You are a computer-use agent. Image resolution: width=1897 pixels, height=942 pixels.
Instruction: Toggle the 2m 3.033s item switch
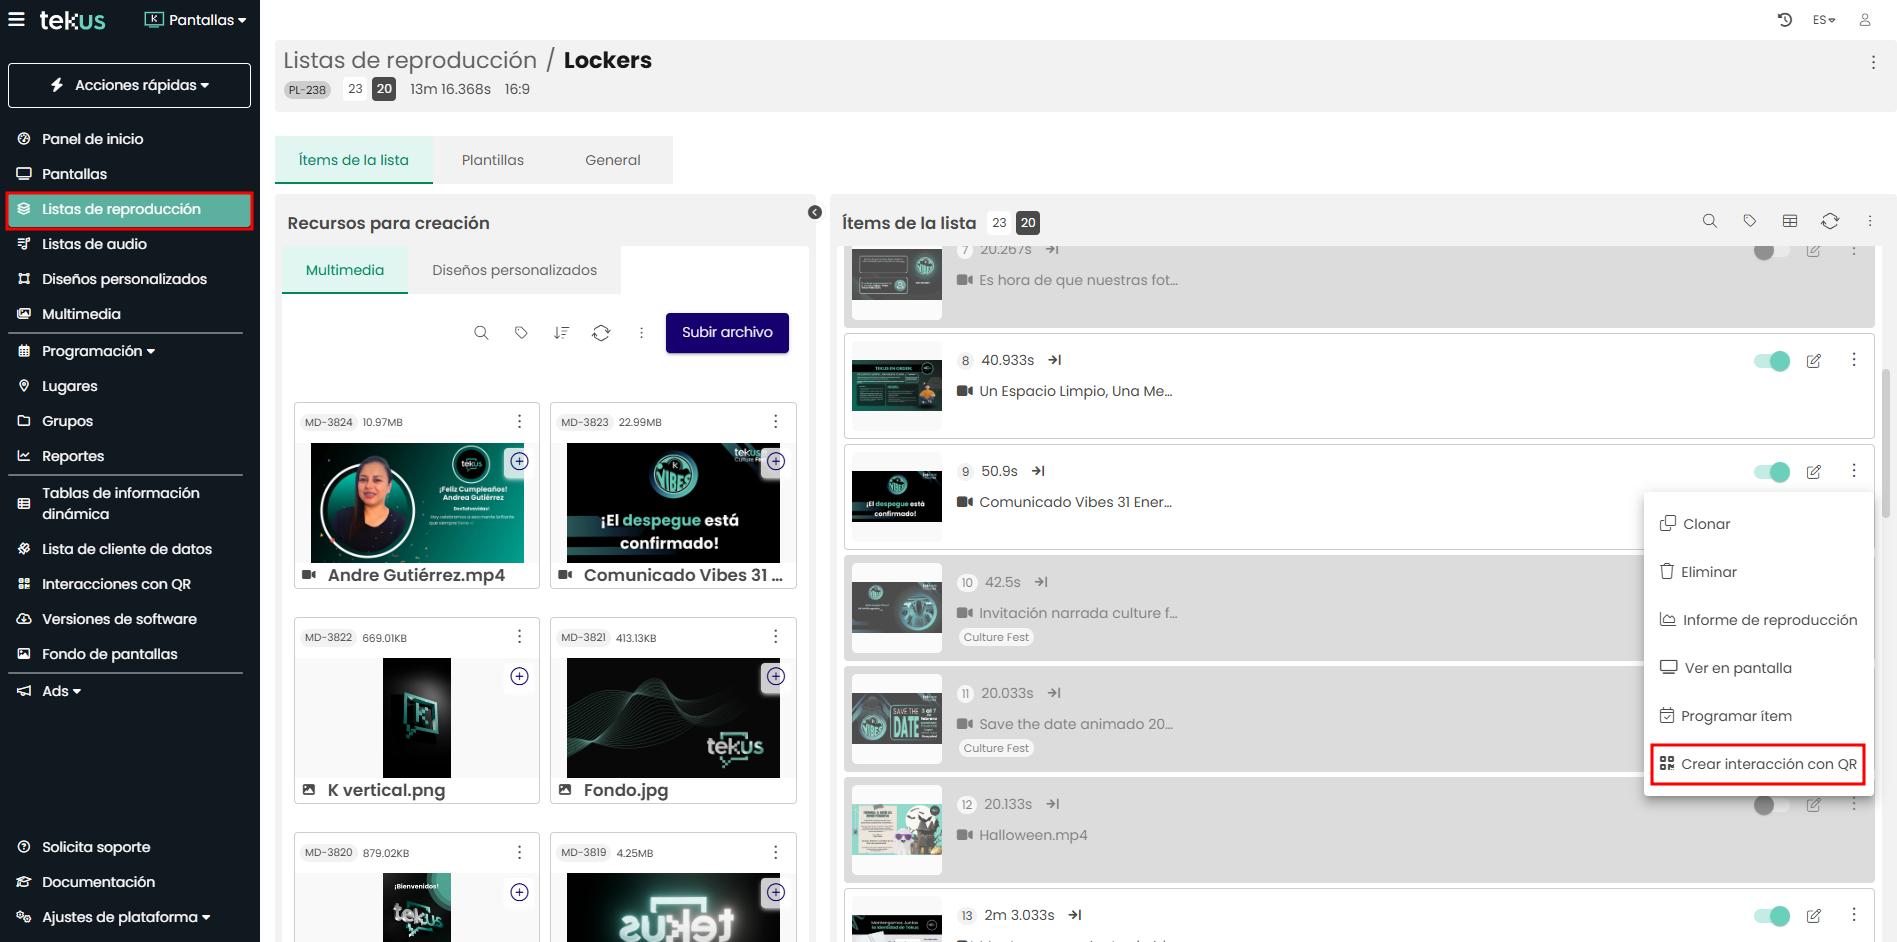click(1771, 915)
